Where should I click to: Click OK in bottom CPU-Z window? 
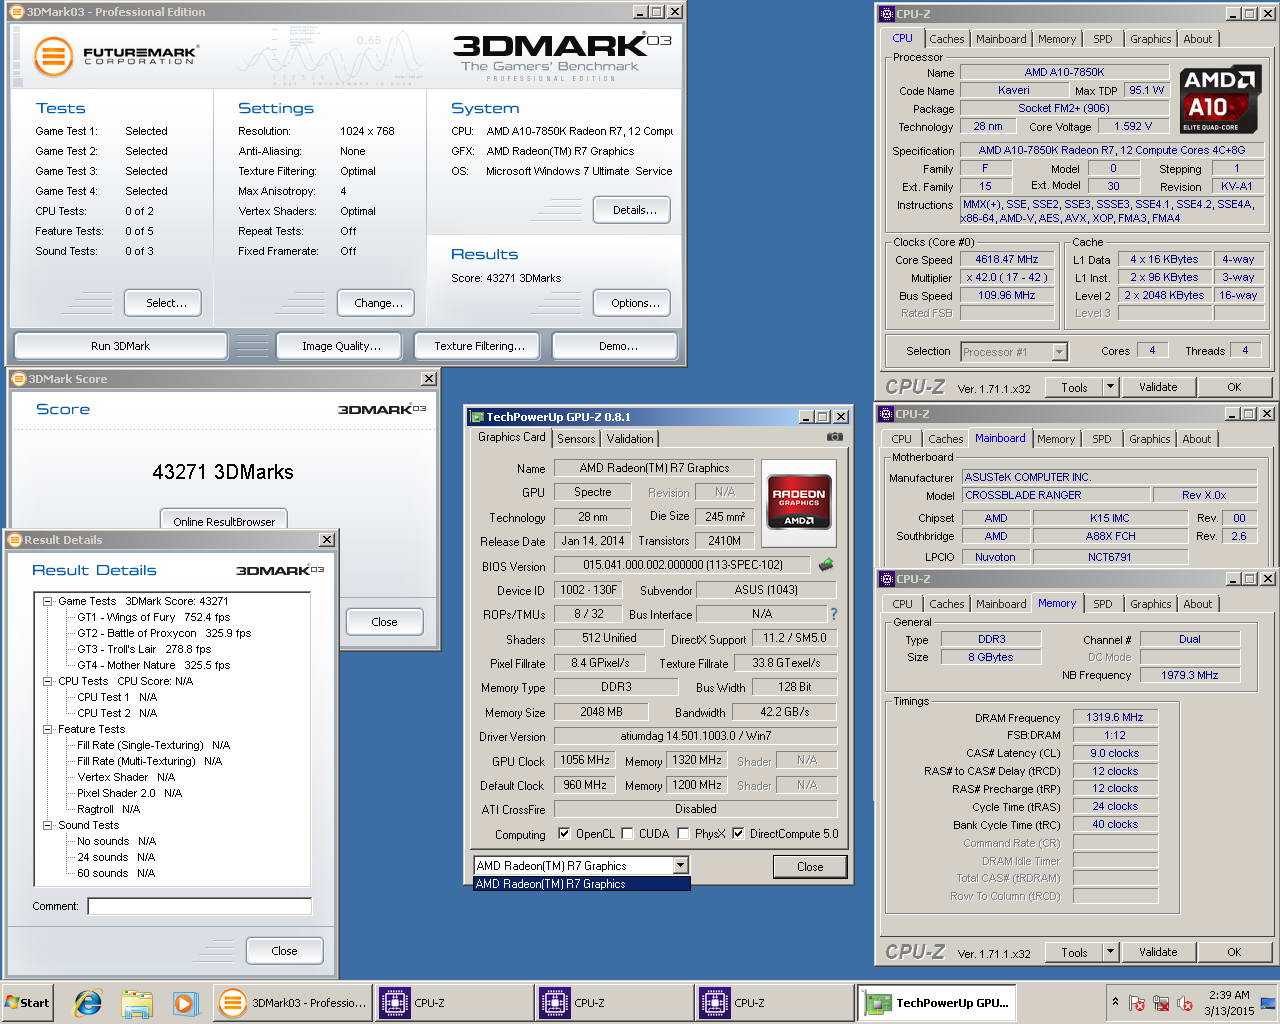(x=1234, y=952)
